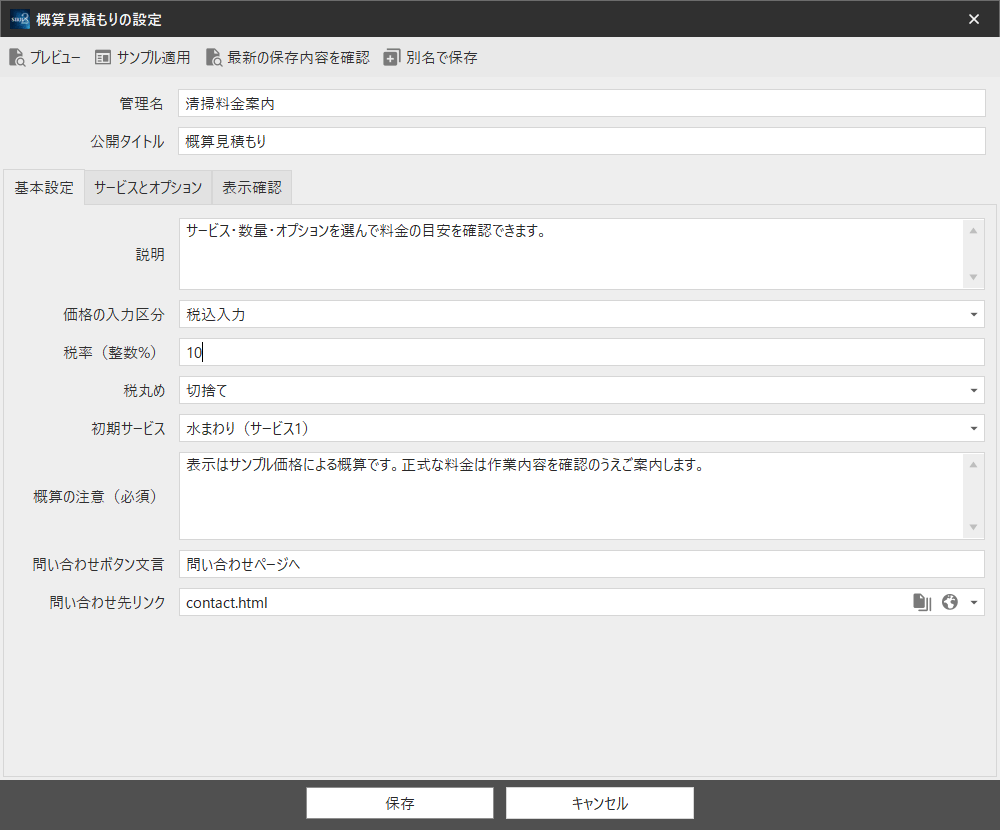Switch to the 基本設定 tab
Screen dimensions: 1000x830
click(x=44, y=188)
